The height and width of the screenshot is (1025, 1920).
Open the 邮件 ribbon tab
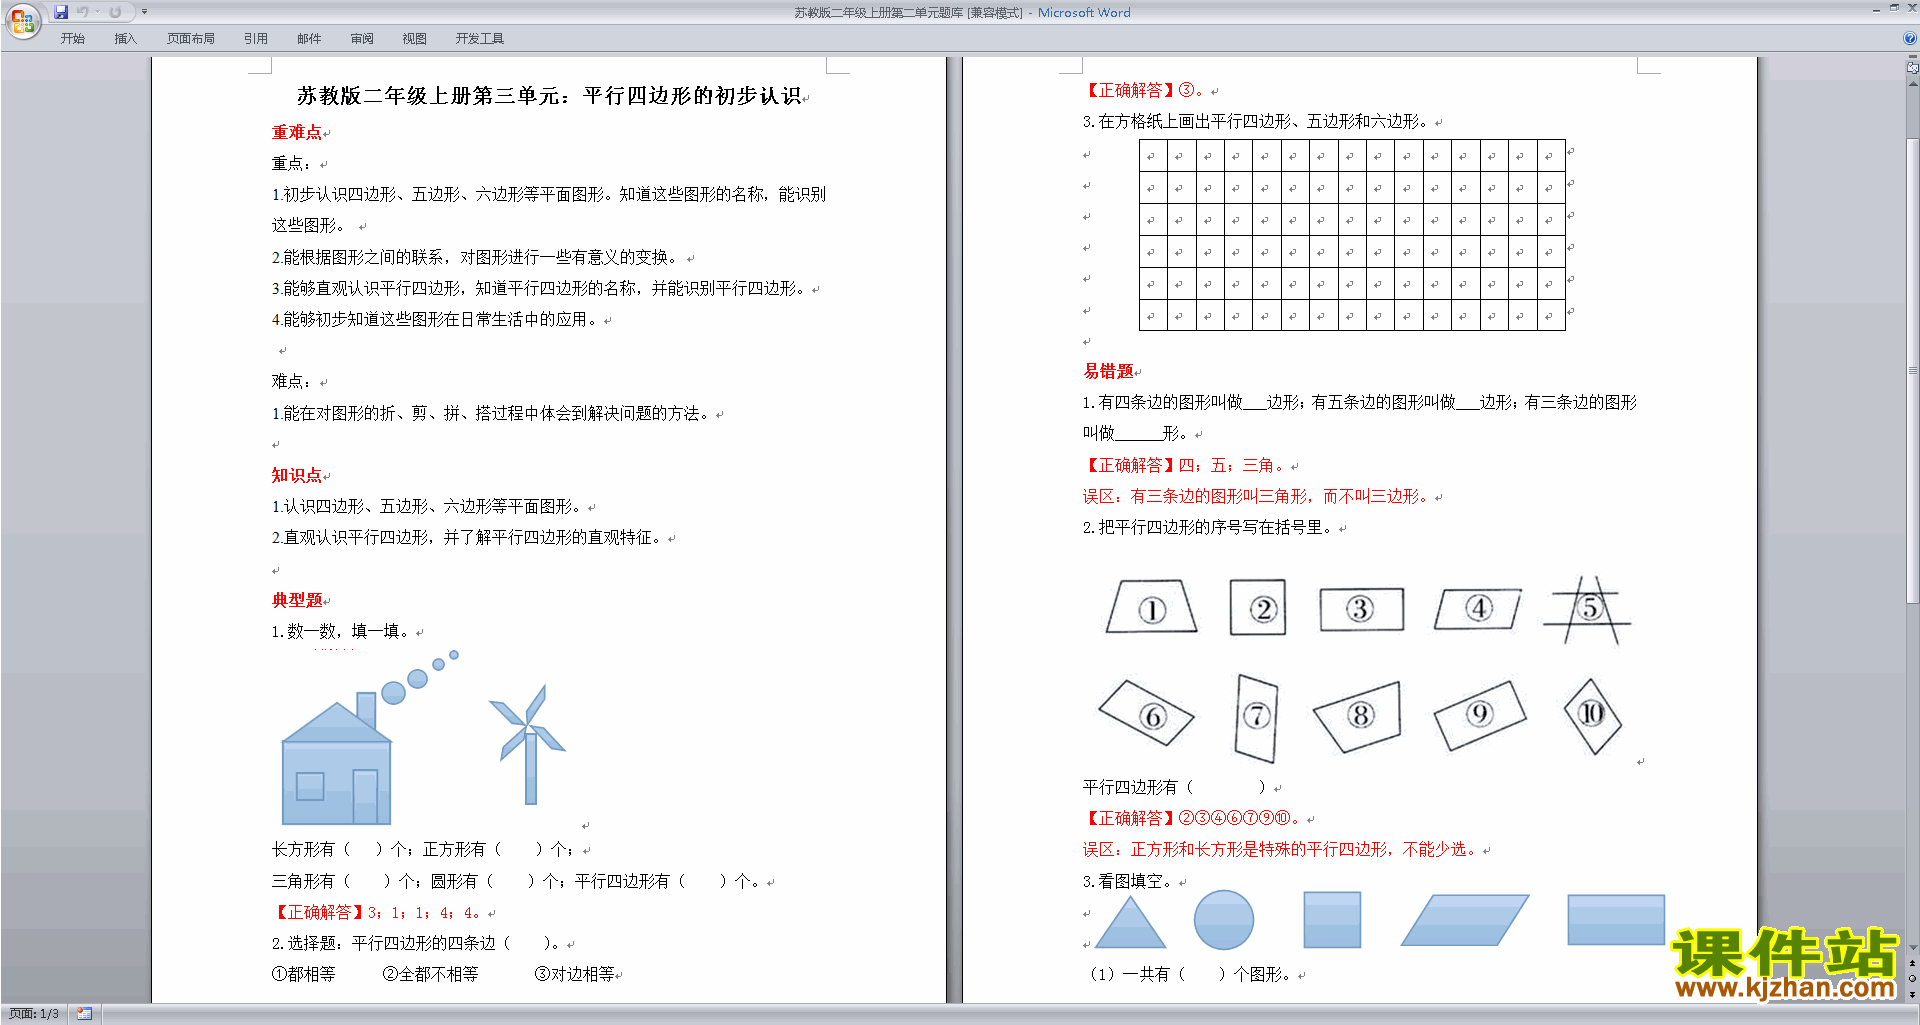pos(309,38)
